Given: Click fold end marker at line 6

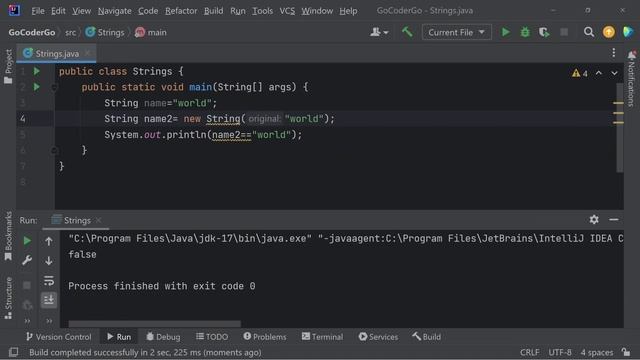Looking at the screenshot, I should [x=54, y=151].
